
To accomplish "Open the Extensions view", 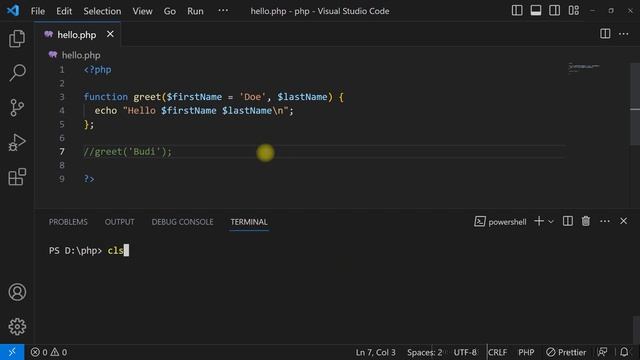I will [x=17, y=177].
